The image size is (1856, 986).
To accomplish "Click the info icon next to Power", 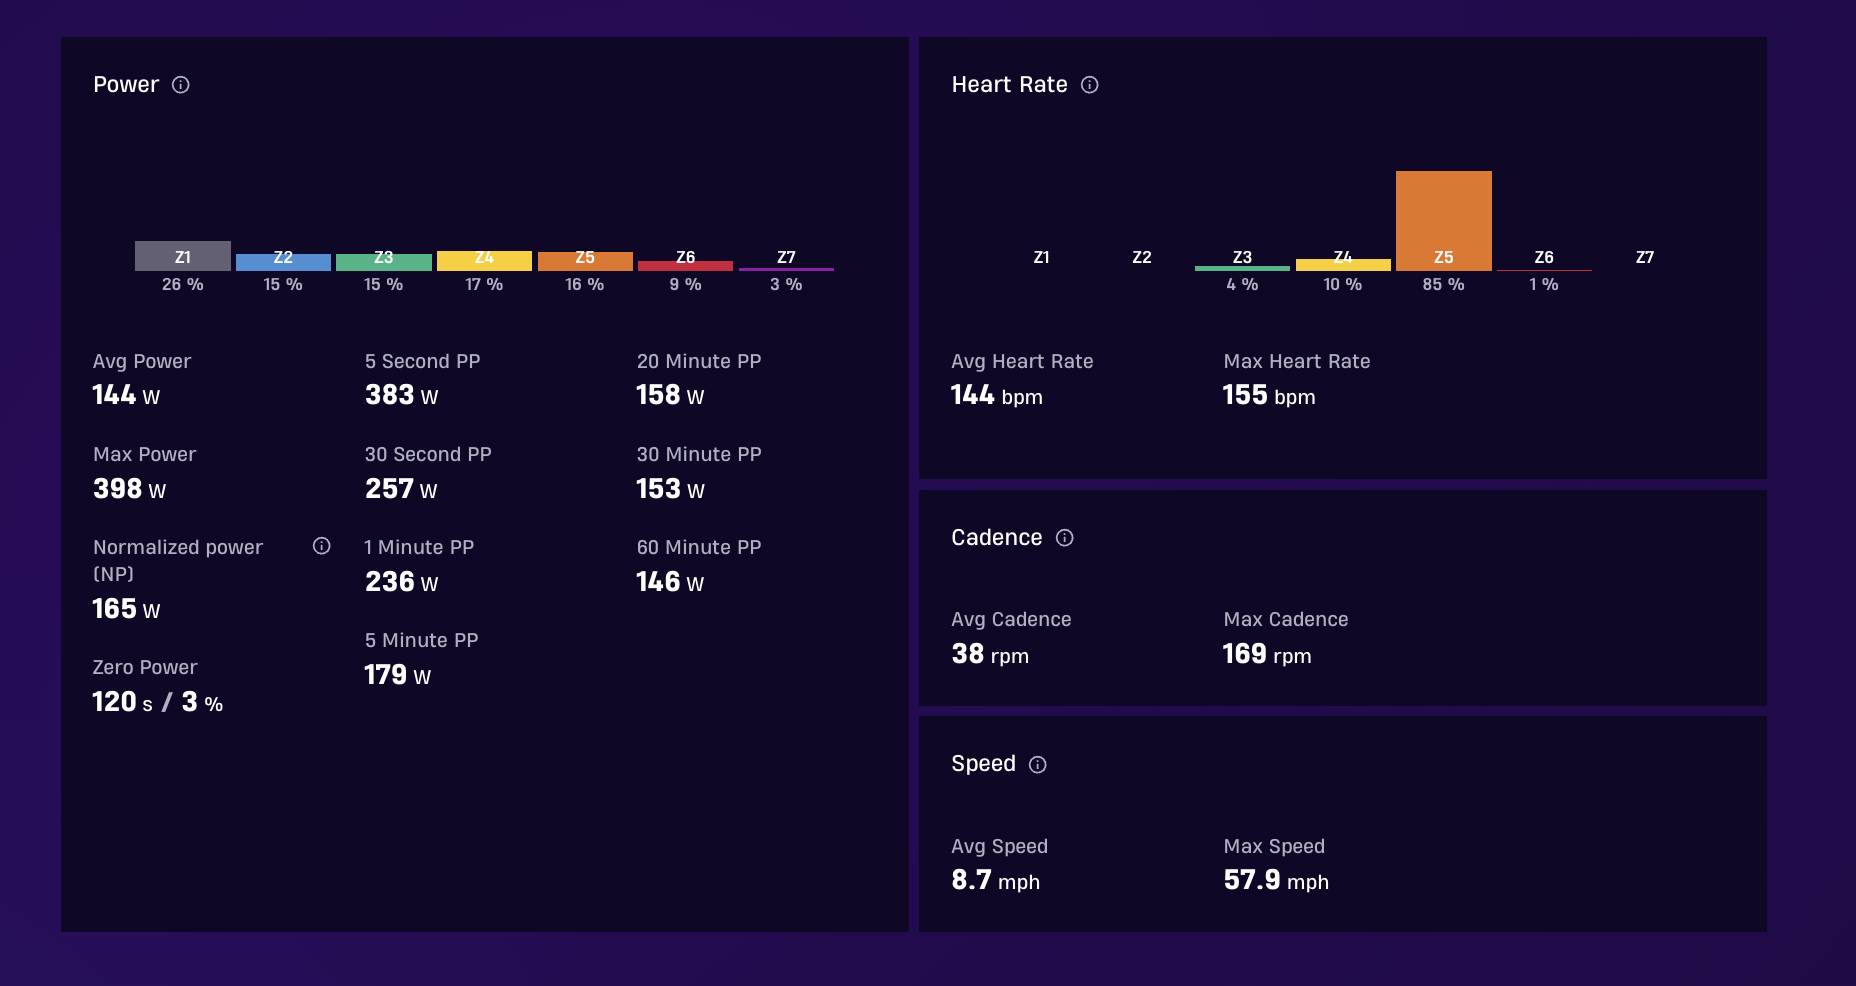I will pyautogui.click(x=181, y=85).
